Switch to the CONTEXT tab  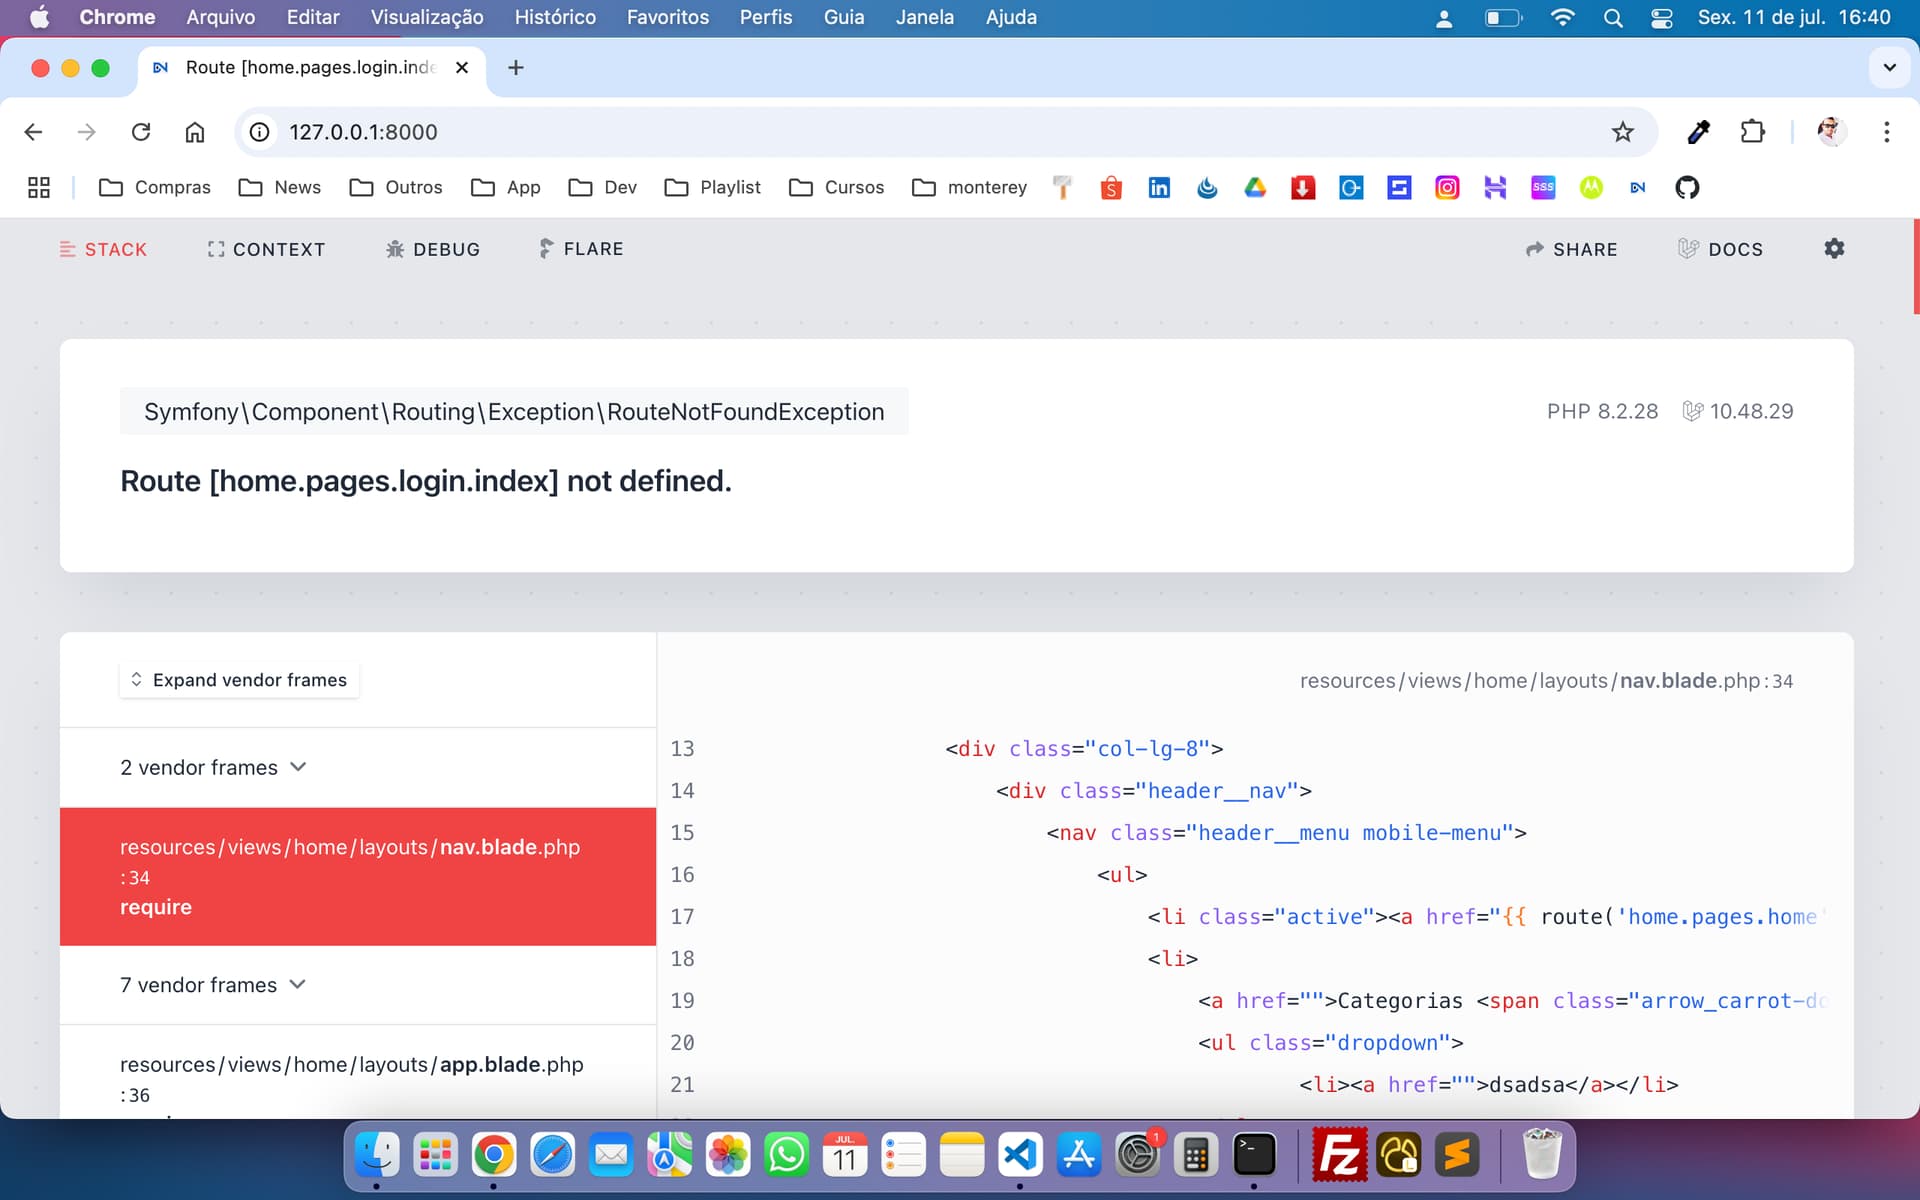[x=266, y=249]
